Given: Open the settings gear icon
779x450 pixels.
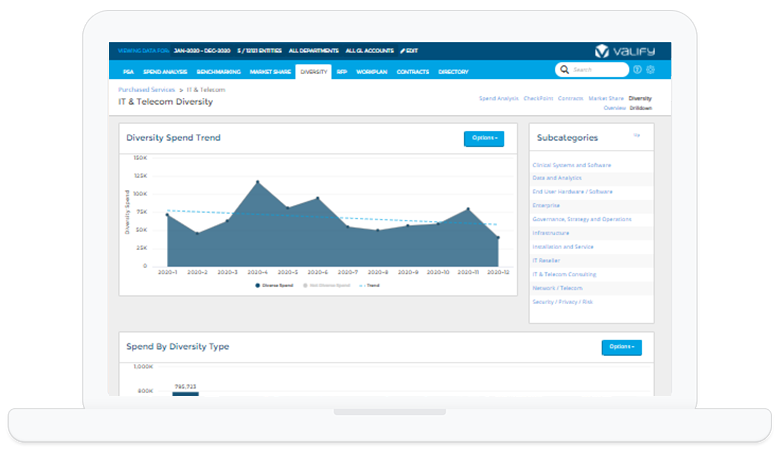Looking at the screenshot, I should click(650, 70).
